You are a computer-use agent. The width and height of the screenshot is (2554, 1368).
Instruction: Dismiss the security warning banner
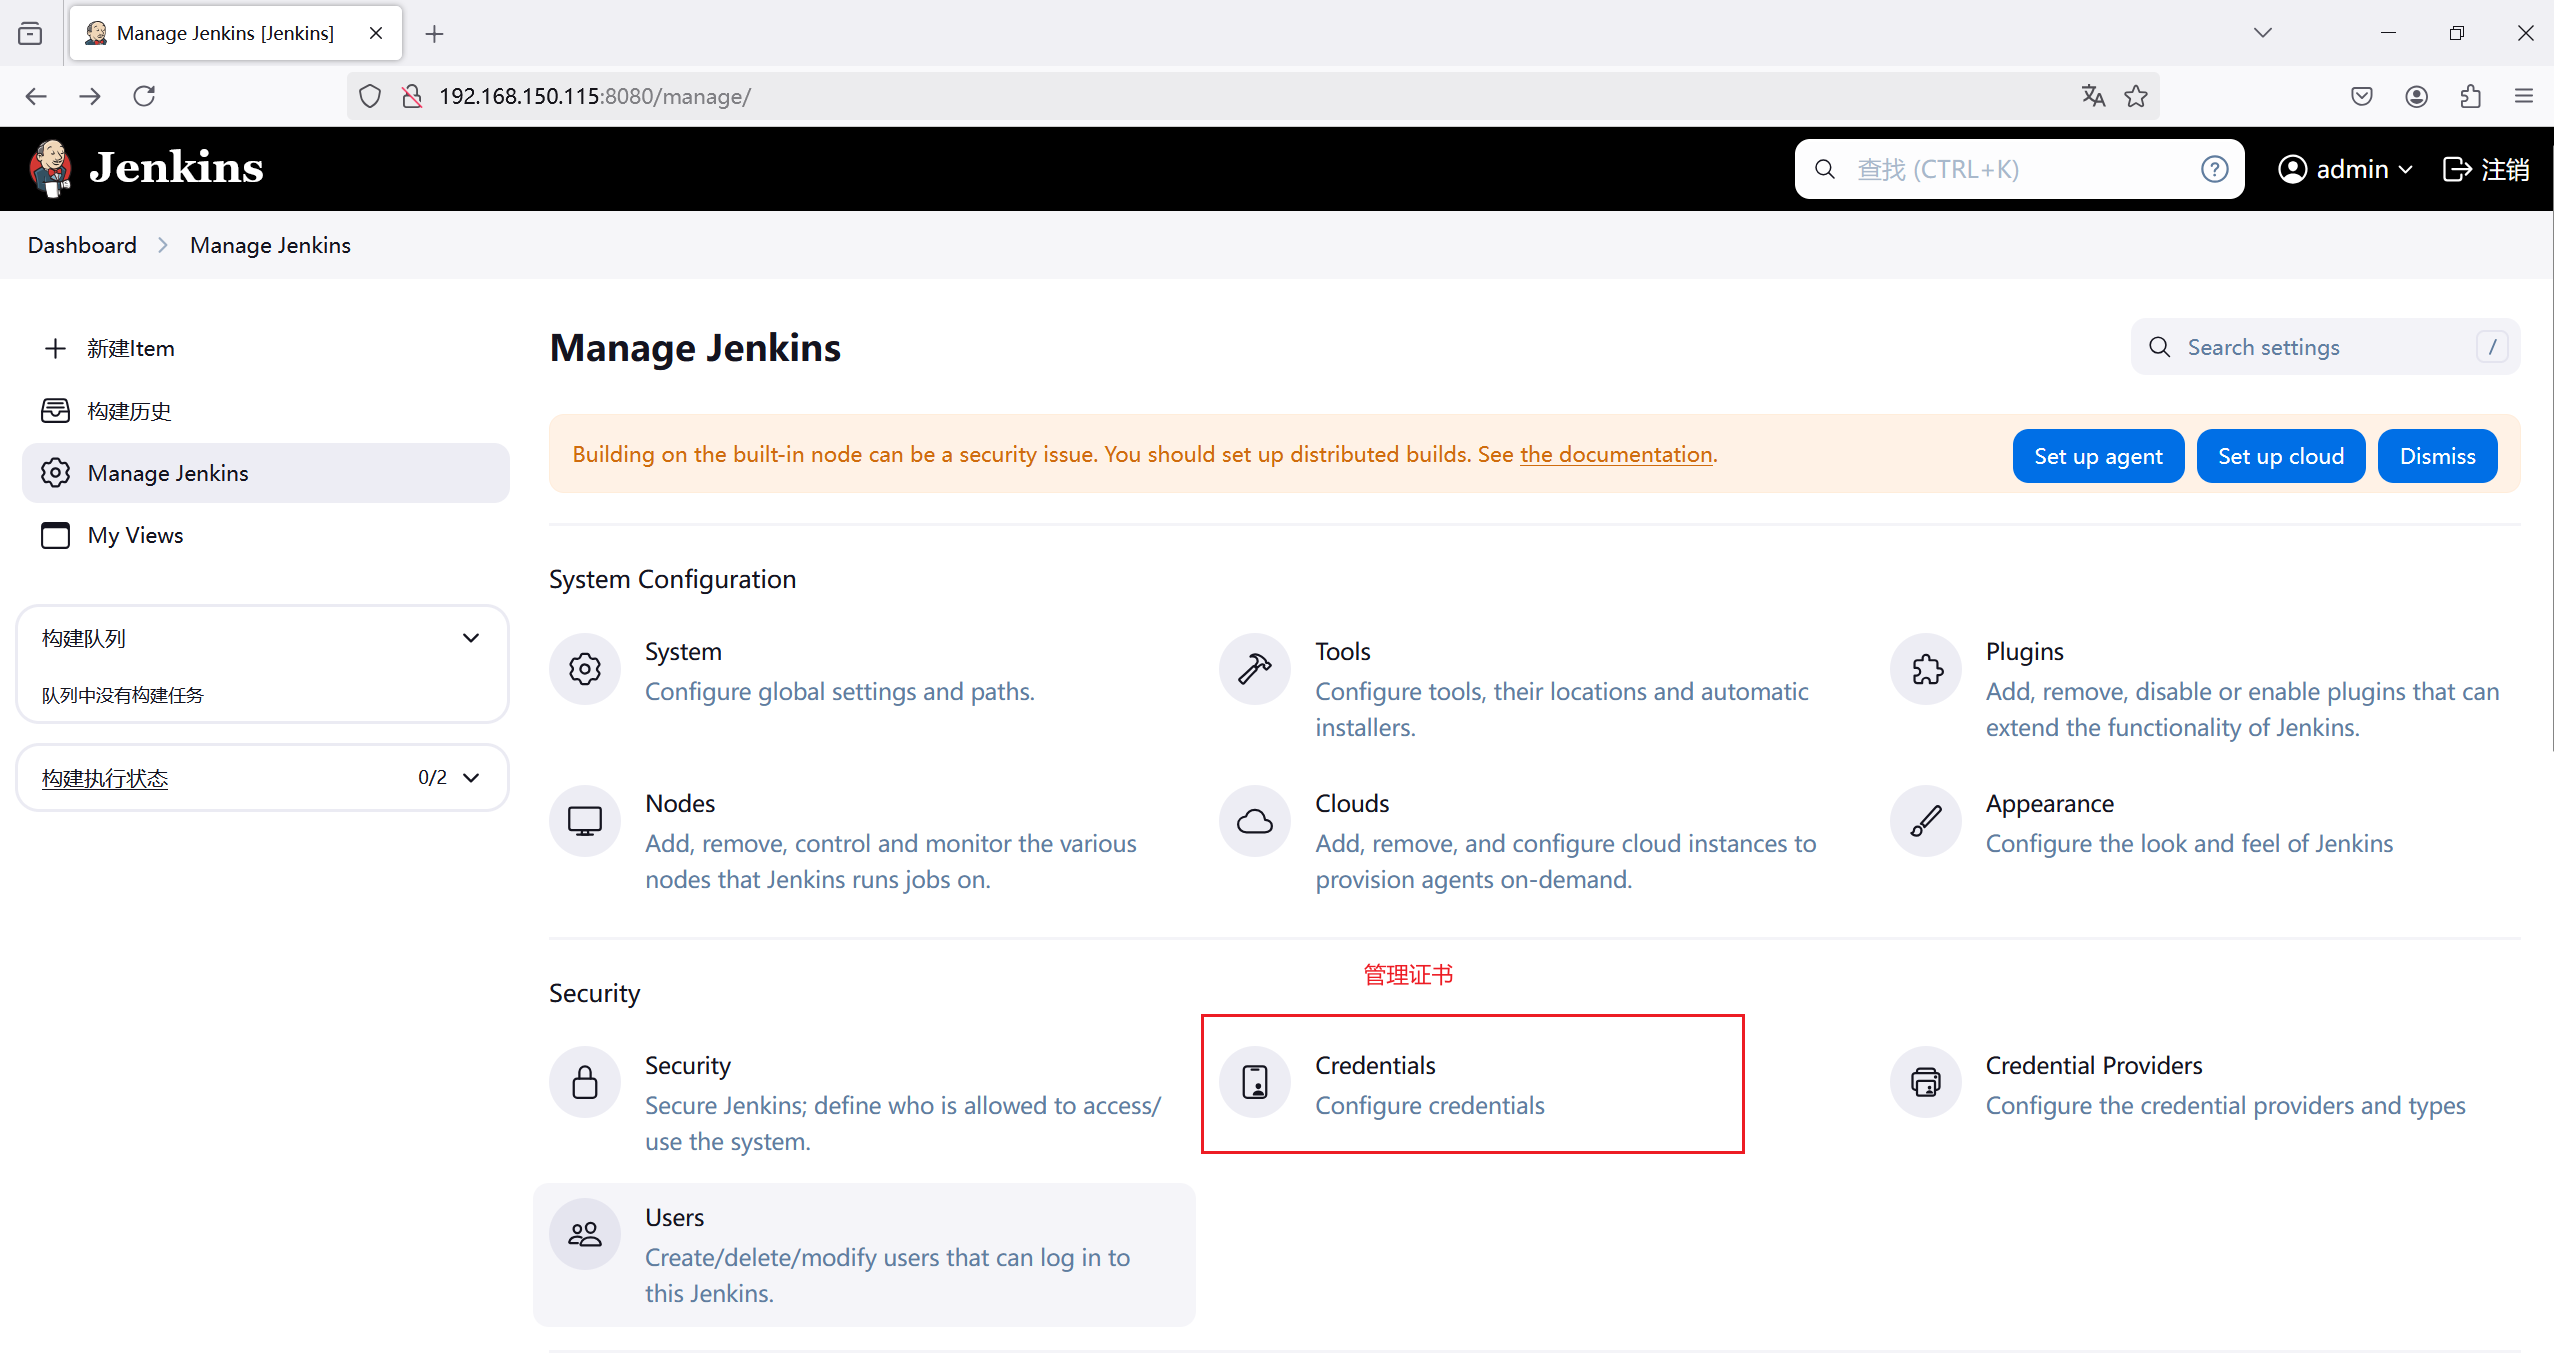coord(2438,456)
